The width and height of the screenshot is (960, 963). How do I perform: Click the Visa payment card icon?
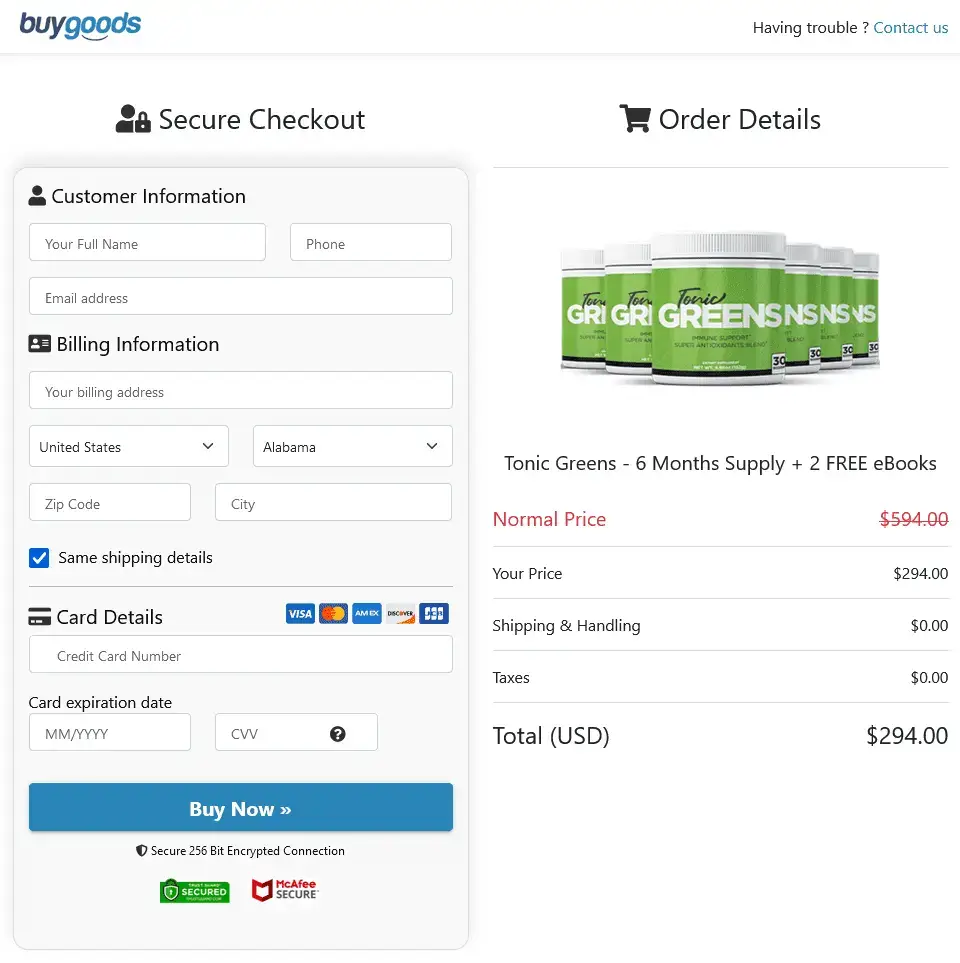coord(300,613)
